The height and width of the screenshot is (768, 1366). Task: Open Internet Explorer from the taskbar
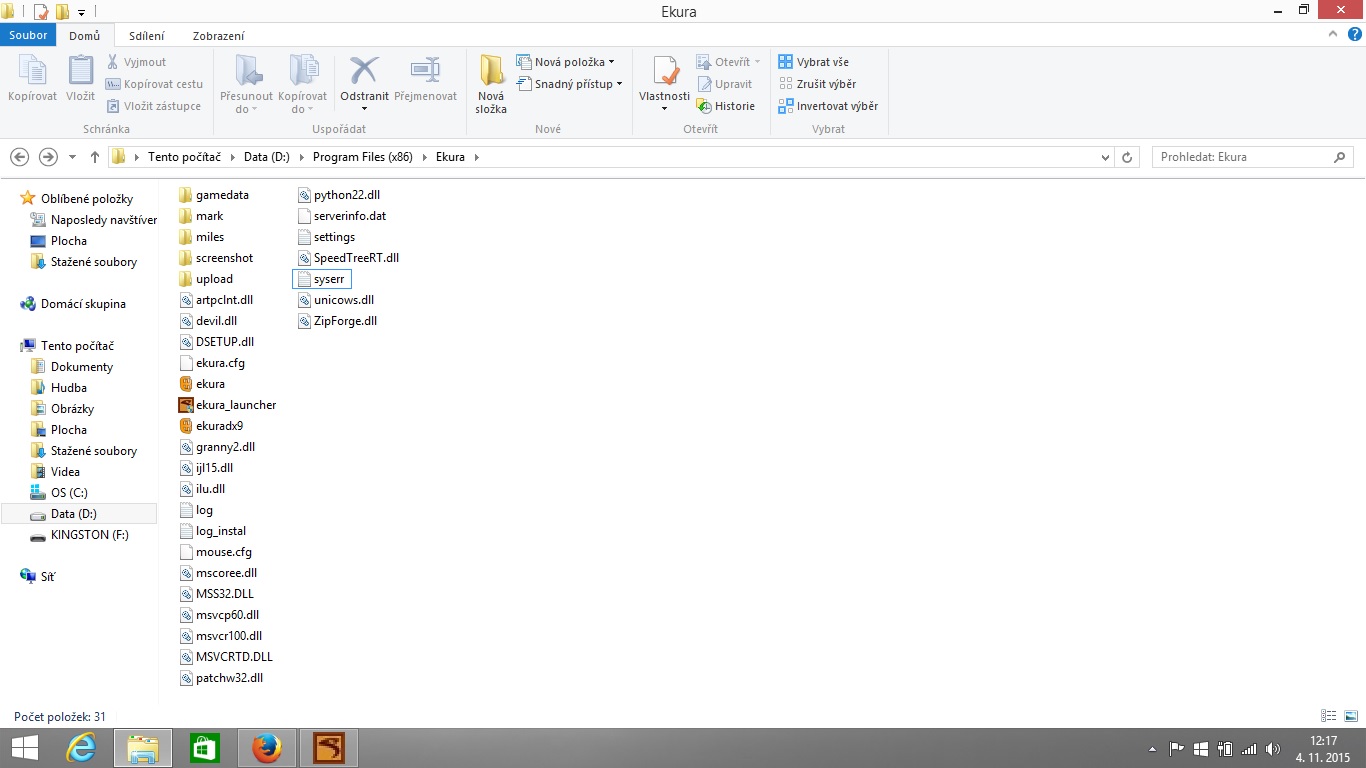tap(81, 748)
